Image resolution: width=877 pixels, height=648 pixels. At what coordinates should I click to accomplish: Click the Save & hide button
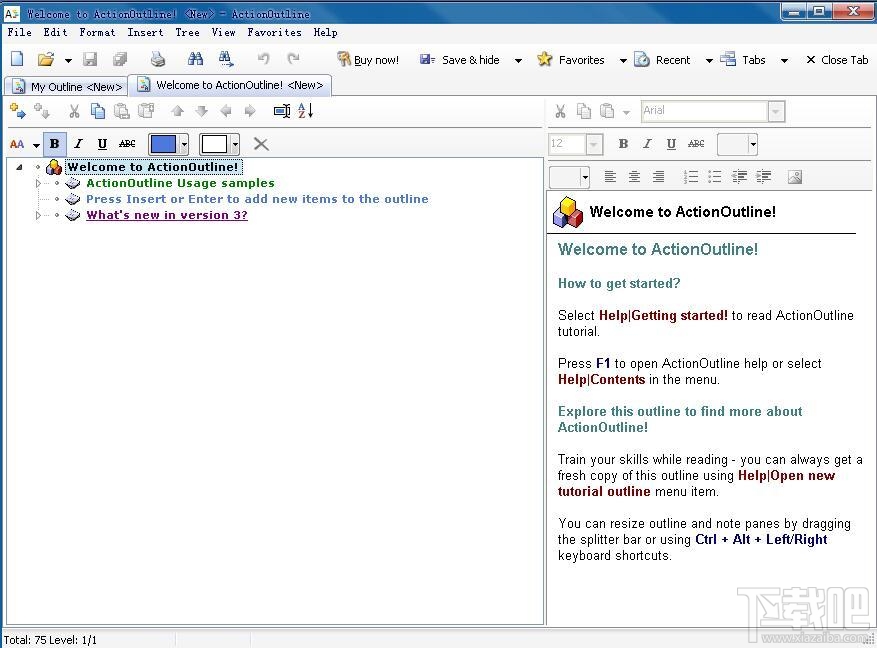[x=460, y=59]
